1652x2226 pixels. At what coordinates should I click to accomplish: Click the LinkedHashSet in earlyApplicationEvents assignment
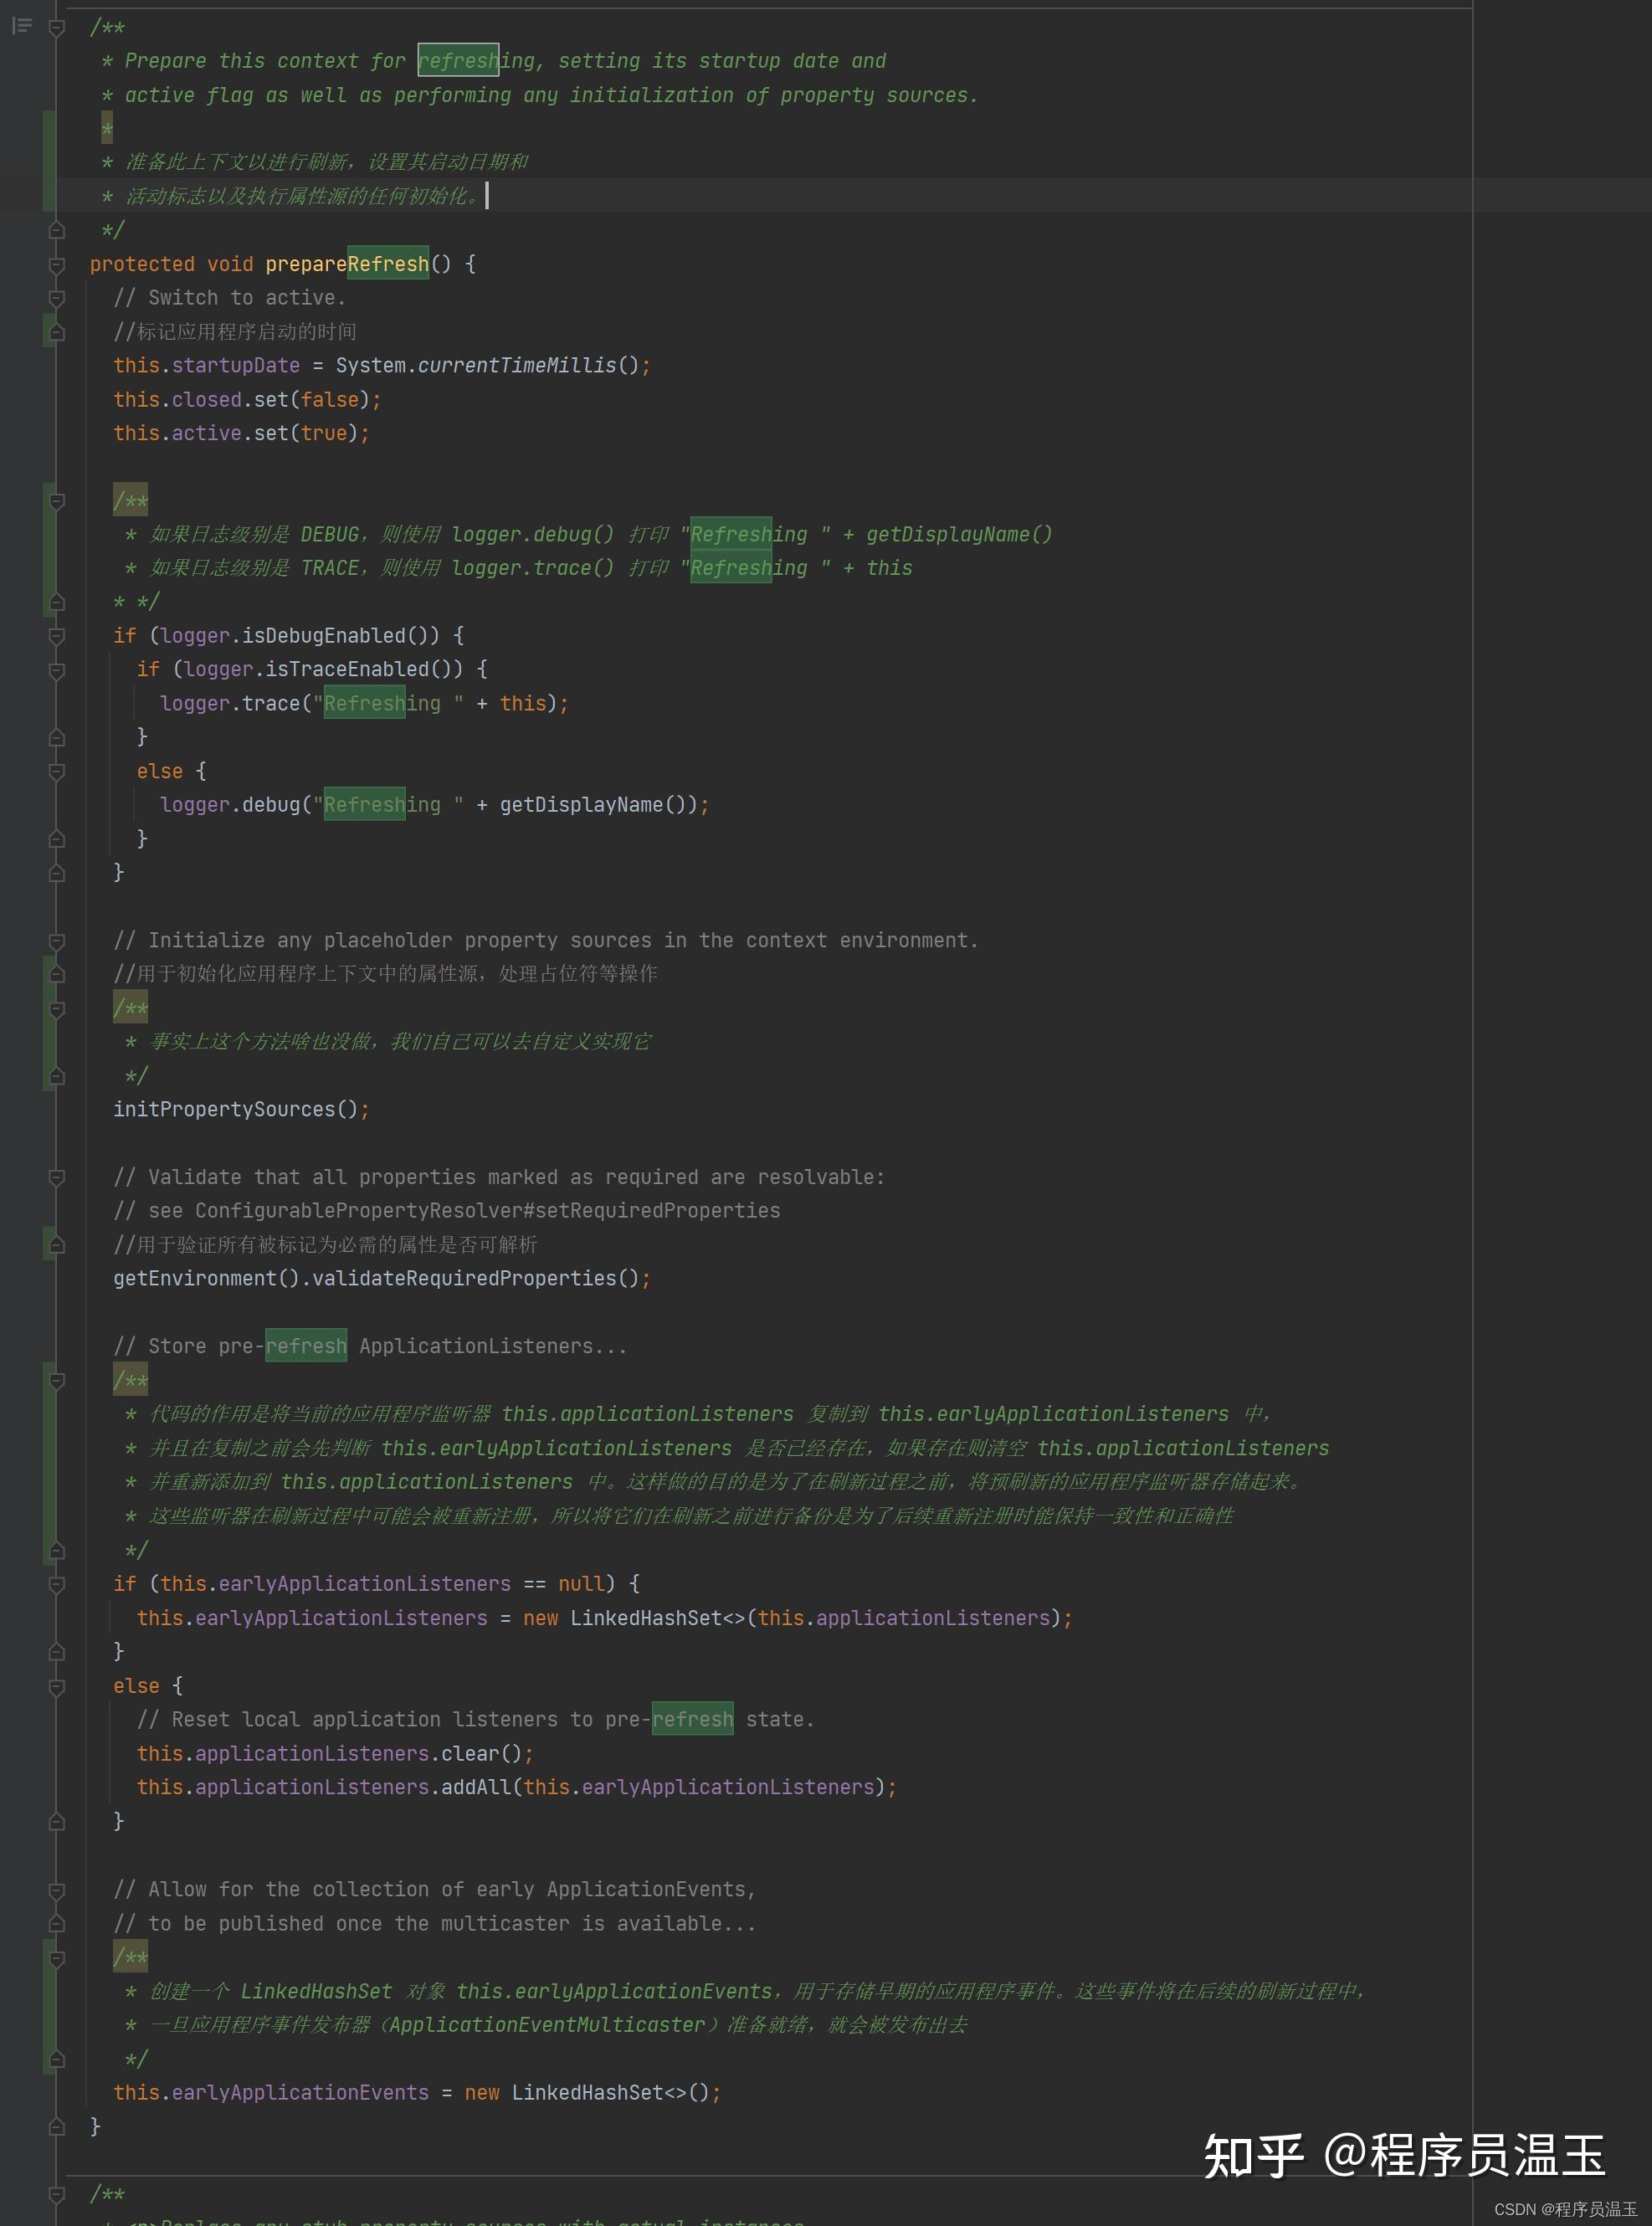587,2092
